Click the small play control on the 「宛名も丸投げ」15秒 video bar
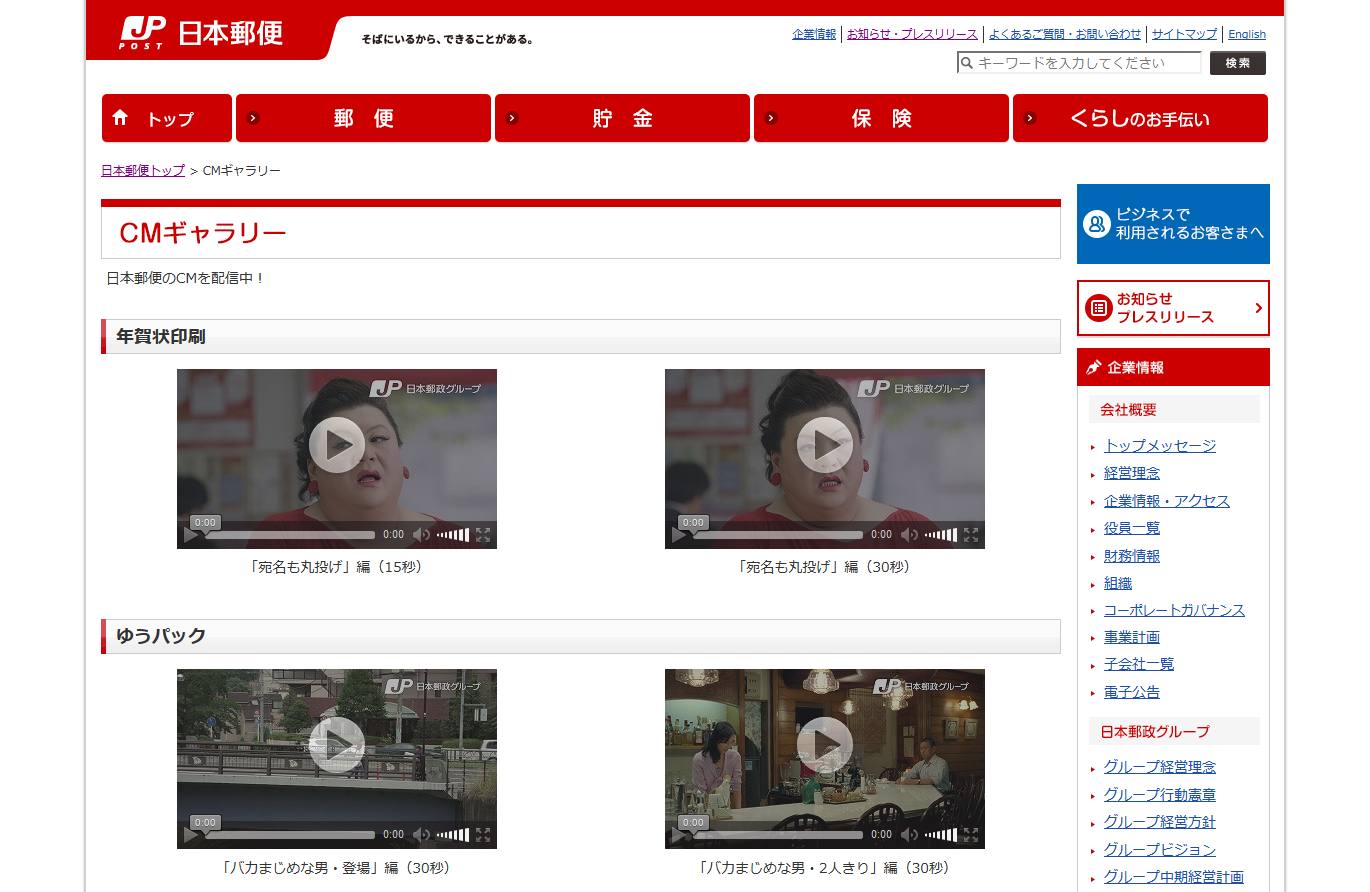The height and width of the screenshot is (892, 1370). click(x=190, y=535)
